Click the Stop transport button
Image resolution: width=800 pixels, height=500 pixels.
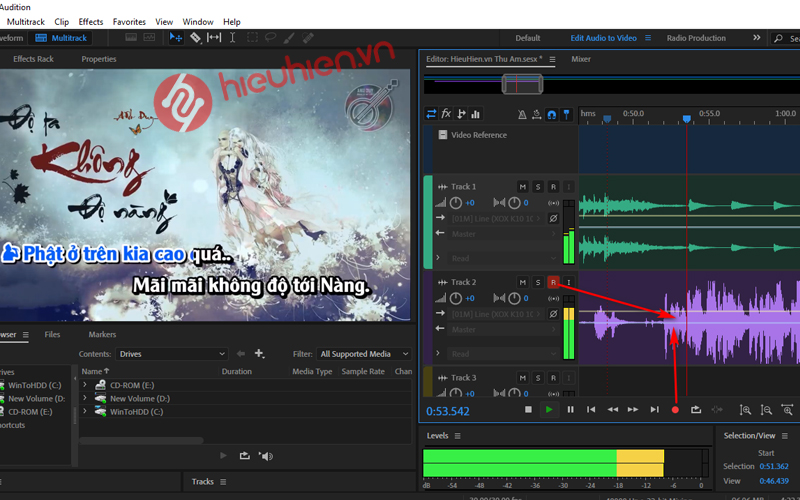pyautogui.click(x=528, y=410)
